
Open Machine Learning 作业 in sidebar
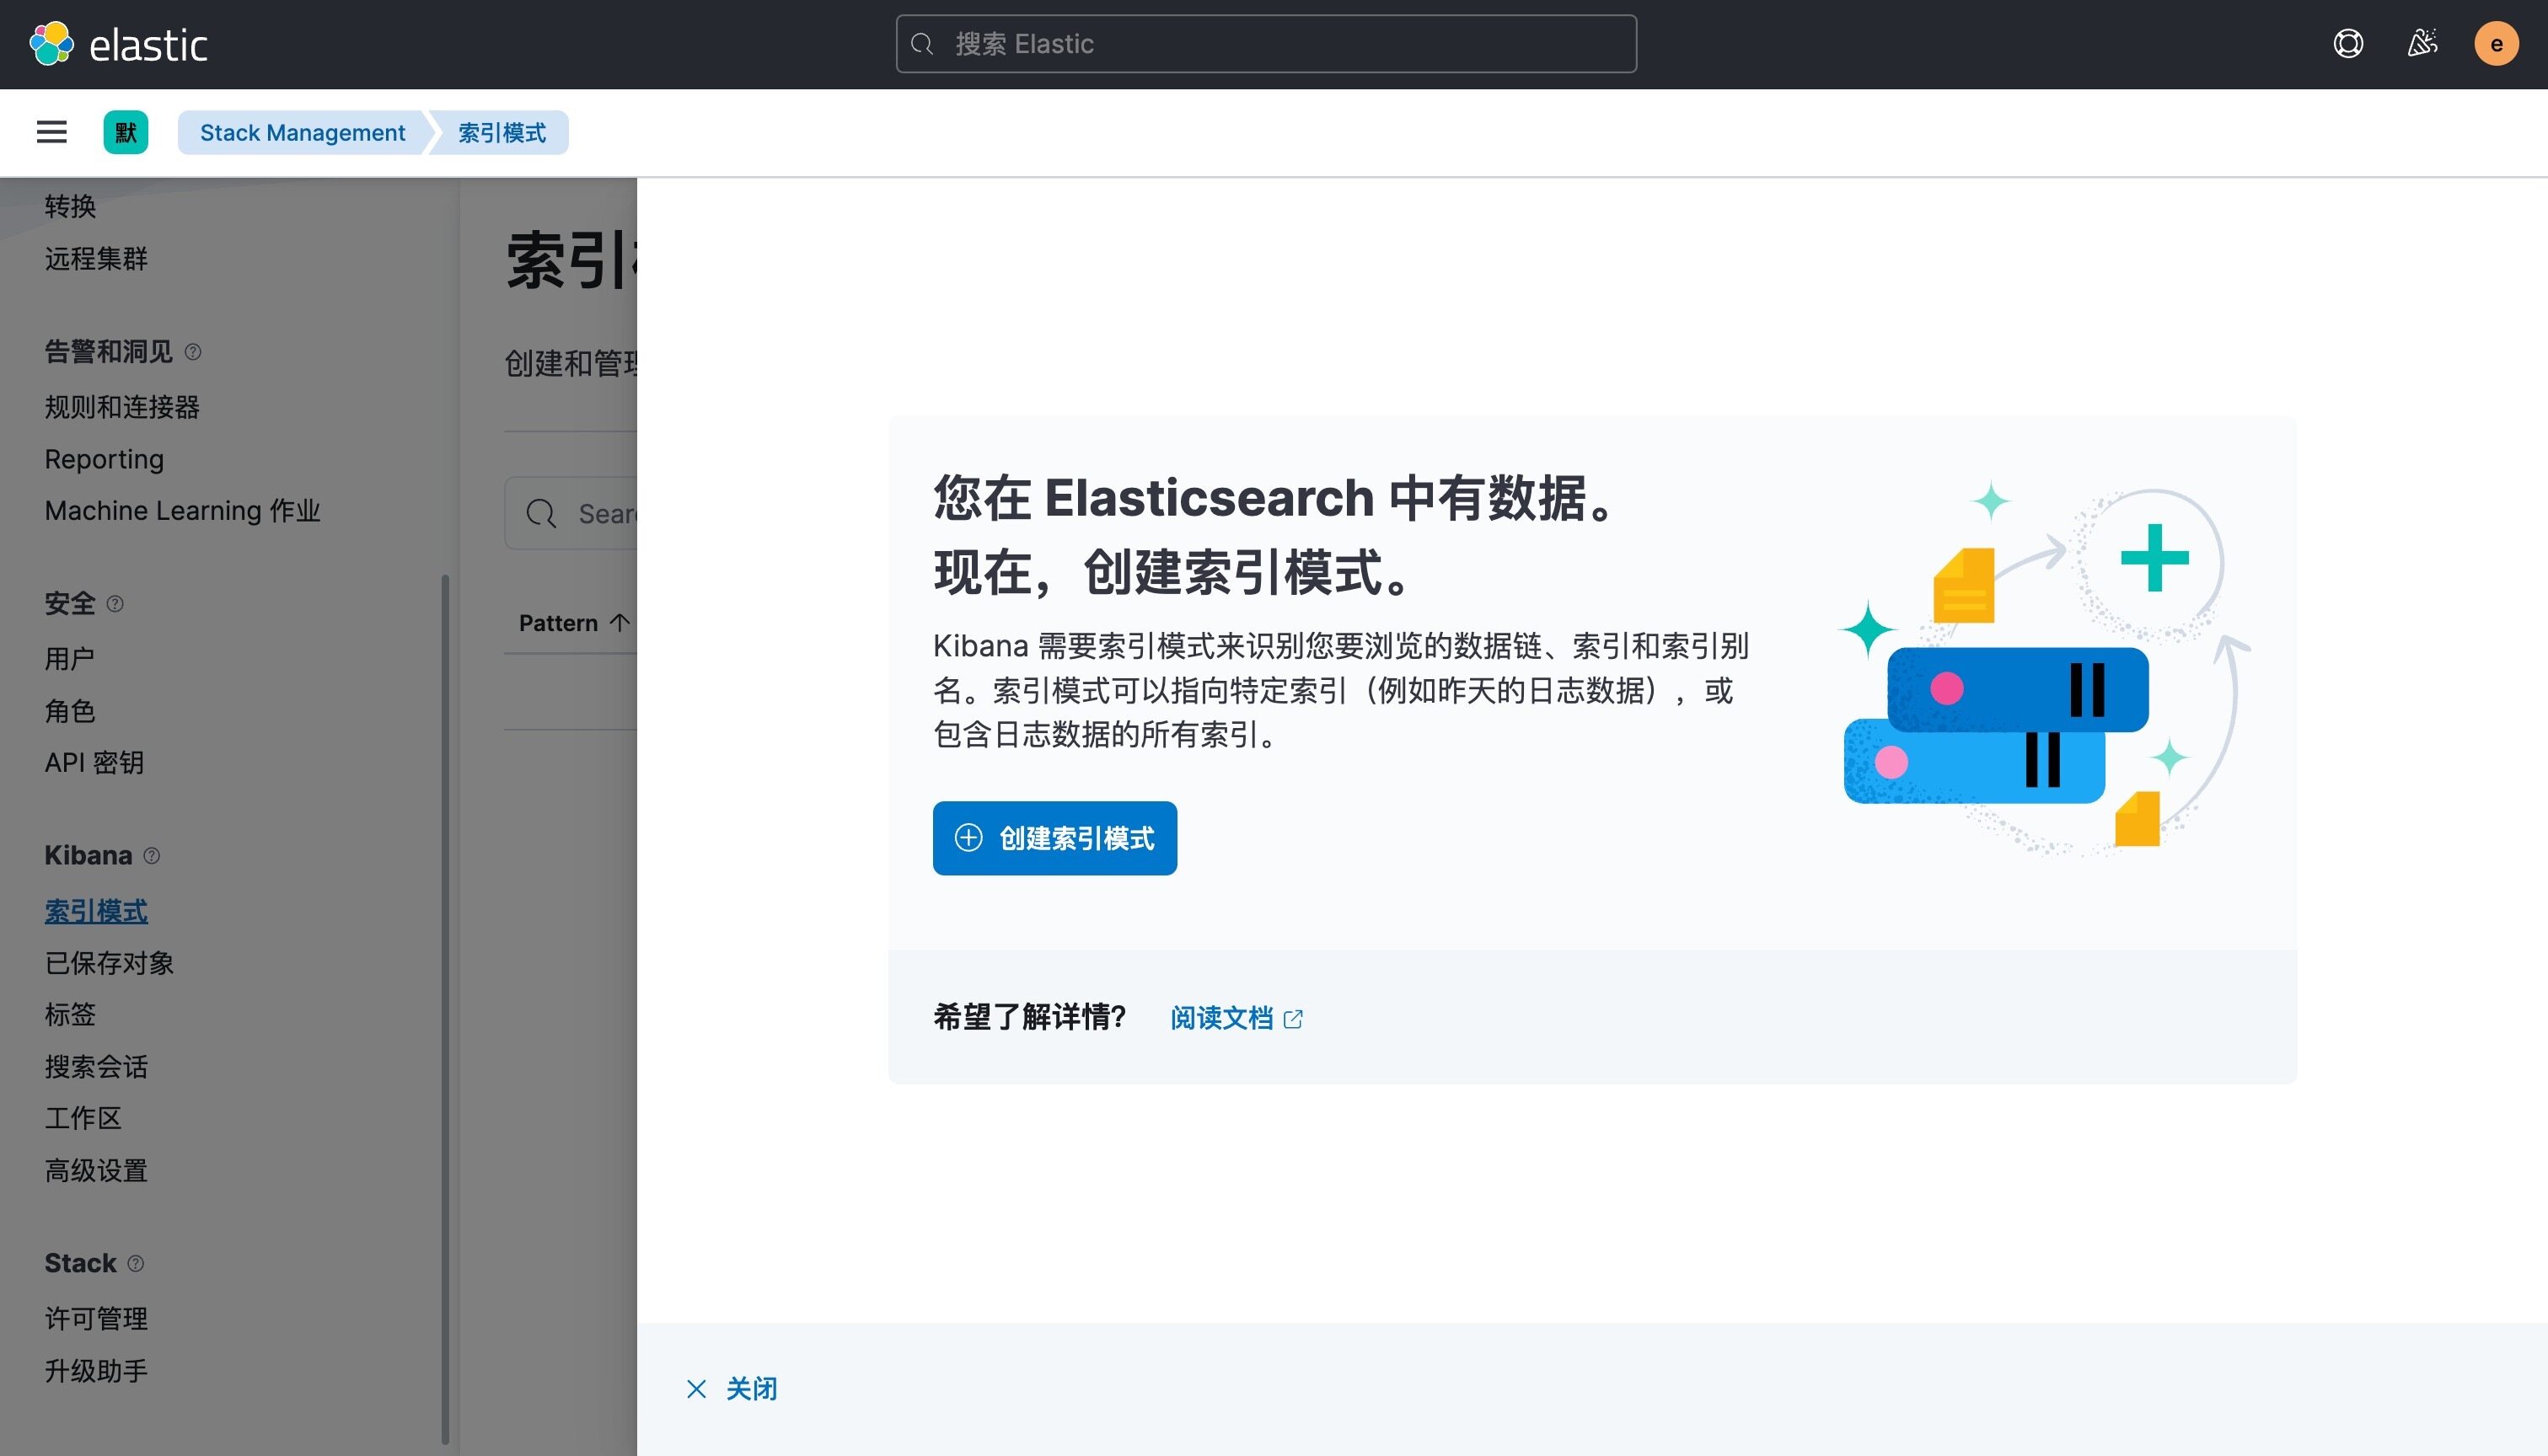click(x=182, y=511)
